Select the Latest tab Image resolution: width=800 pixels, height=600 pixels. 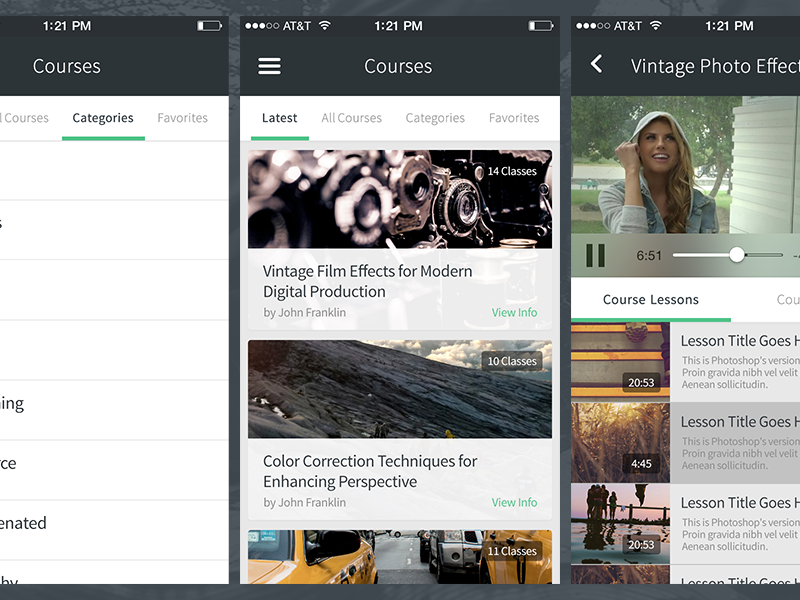[279, 118]
